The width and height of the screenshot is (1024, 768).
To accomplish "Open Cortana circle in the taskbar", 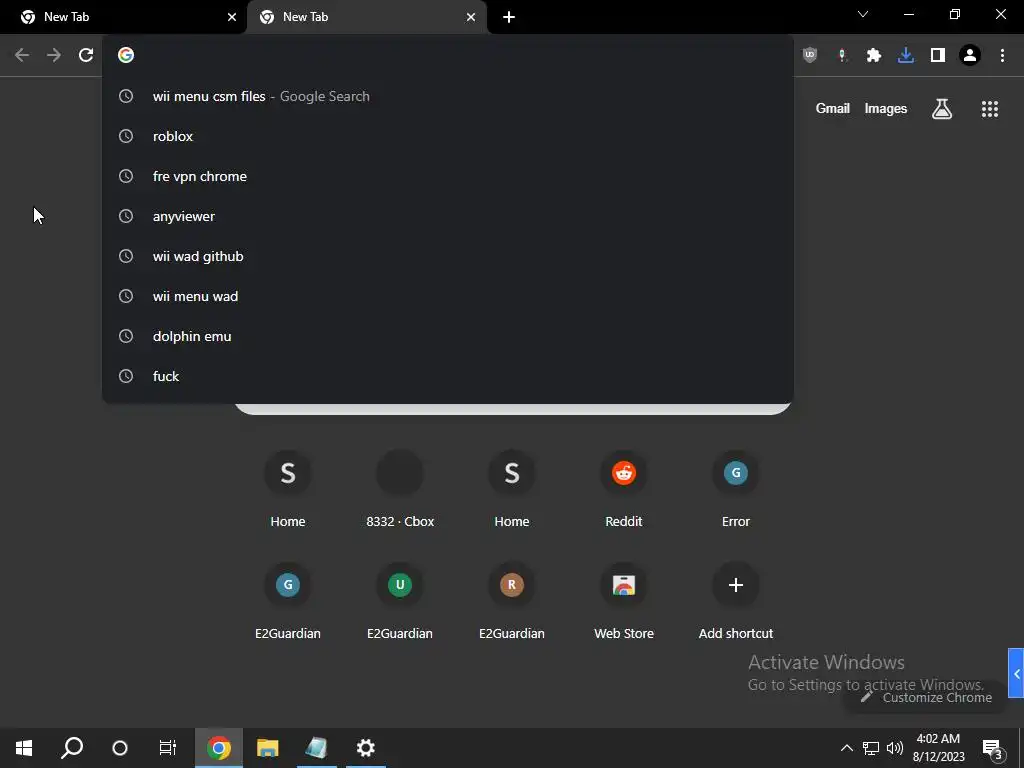I will 120,748.
